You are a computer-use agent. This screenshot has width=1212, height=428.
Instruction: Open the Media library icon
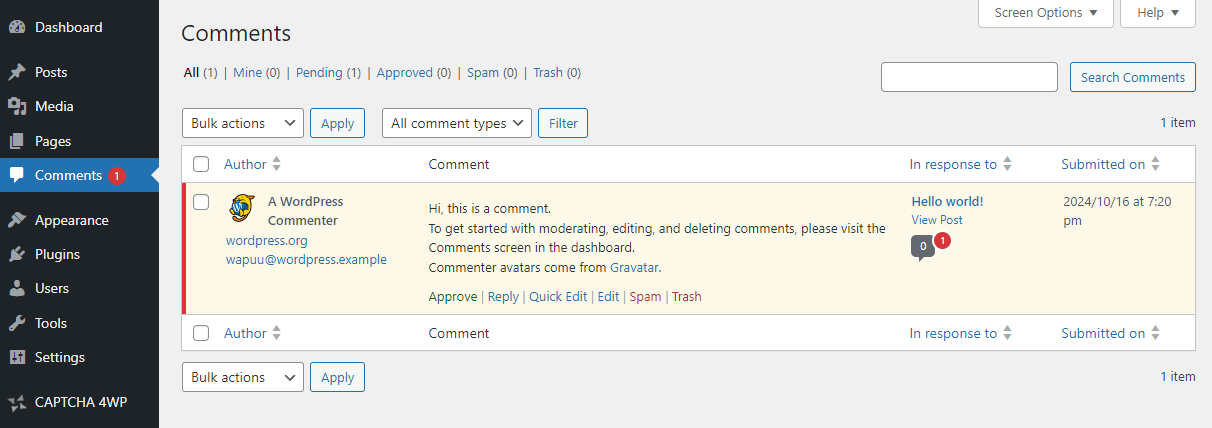(17, 106)
